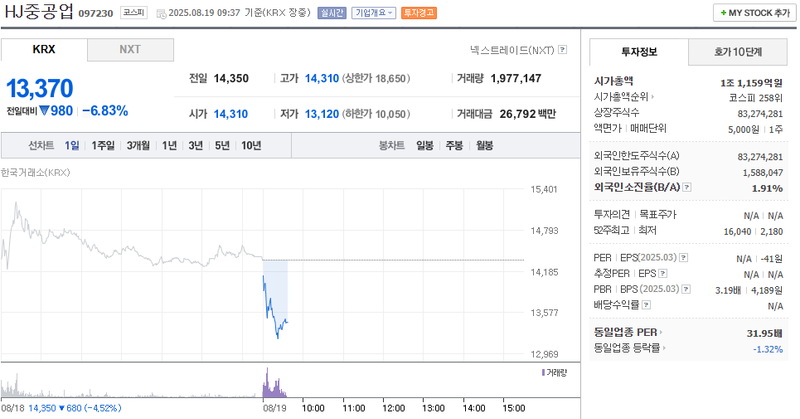The image size is (800, 419).
Task: Click the 시가총액 value 1조 1,159억원
Action: (x=752, y=83)
